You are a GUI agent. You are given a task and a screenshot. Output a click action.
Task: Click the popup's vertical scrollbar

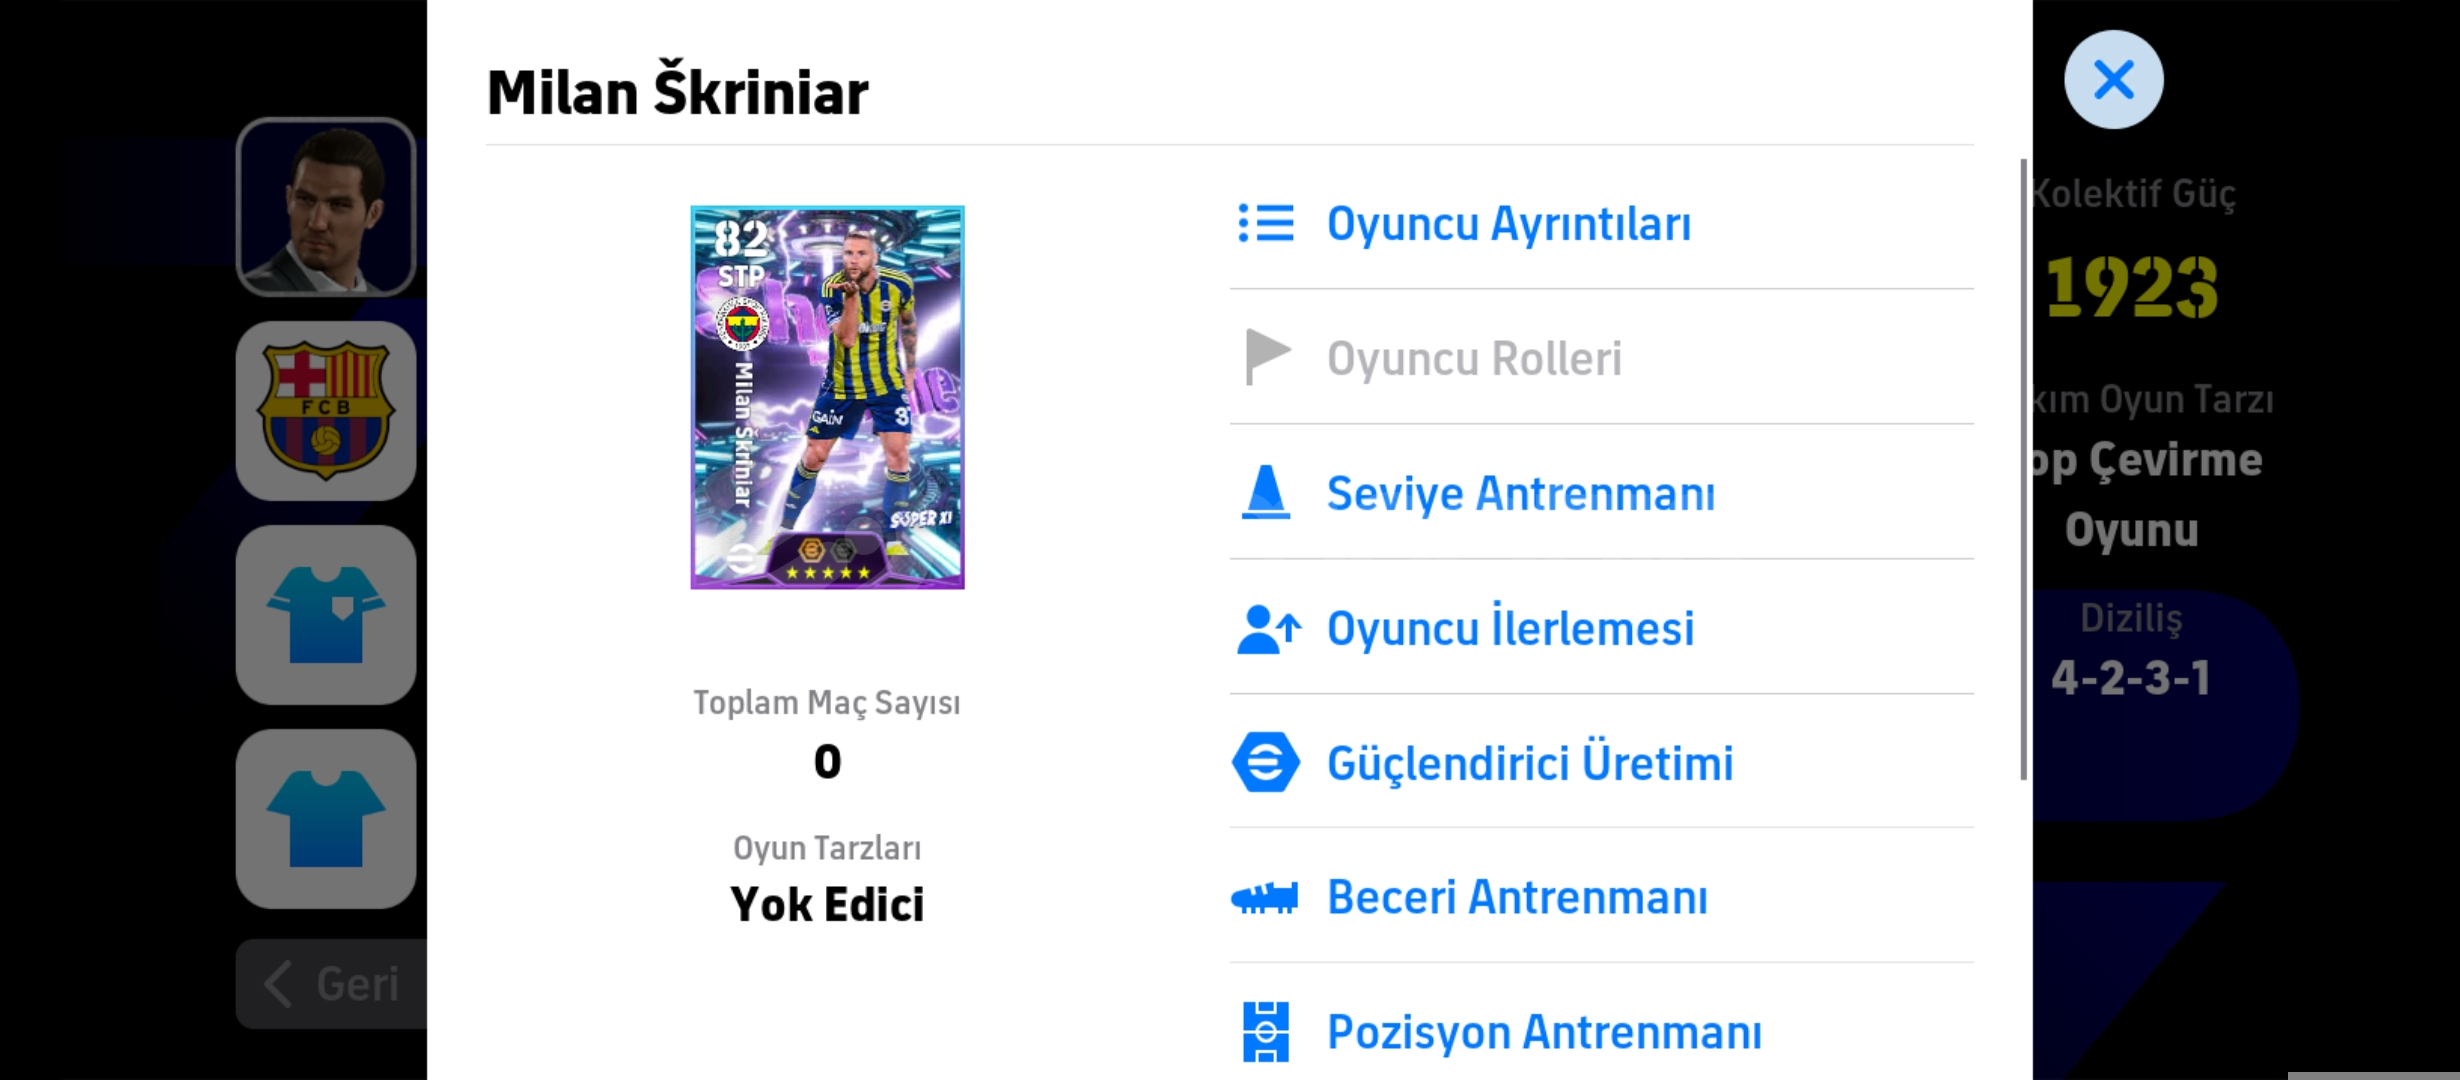click(2023, 470)
